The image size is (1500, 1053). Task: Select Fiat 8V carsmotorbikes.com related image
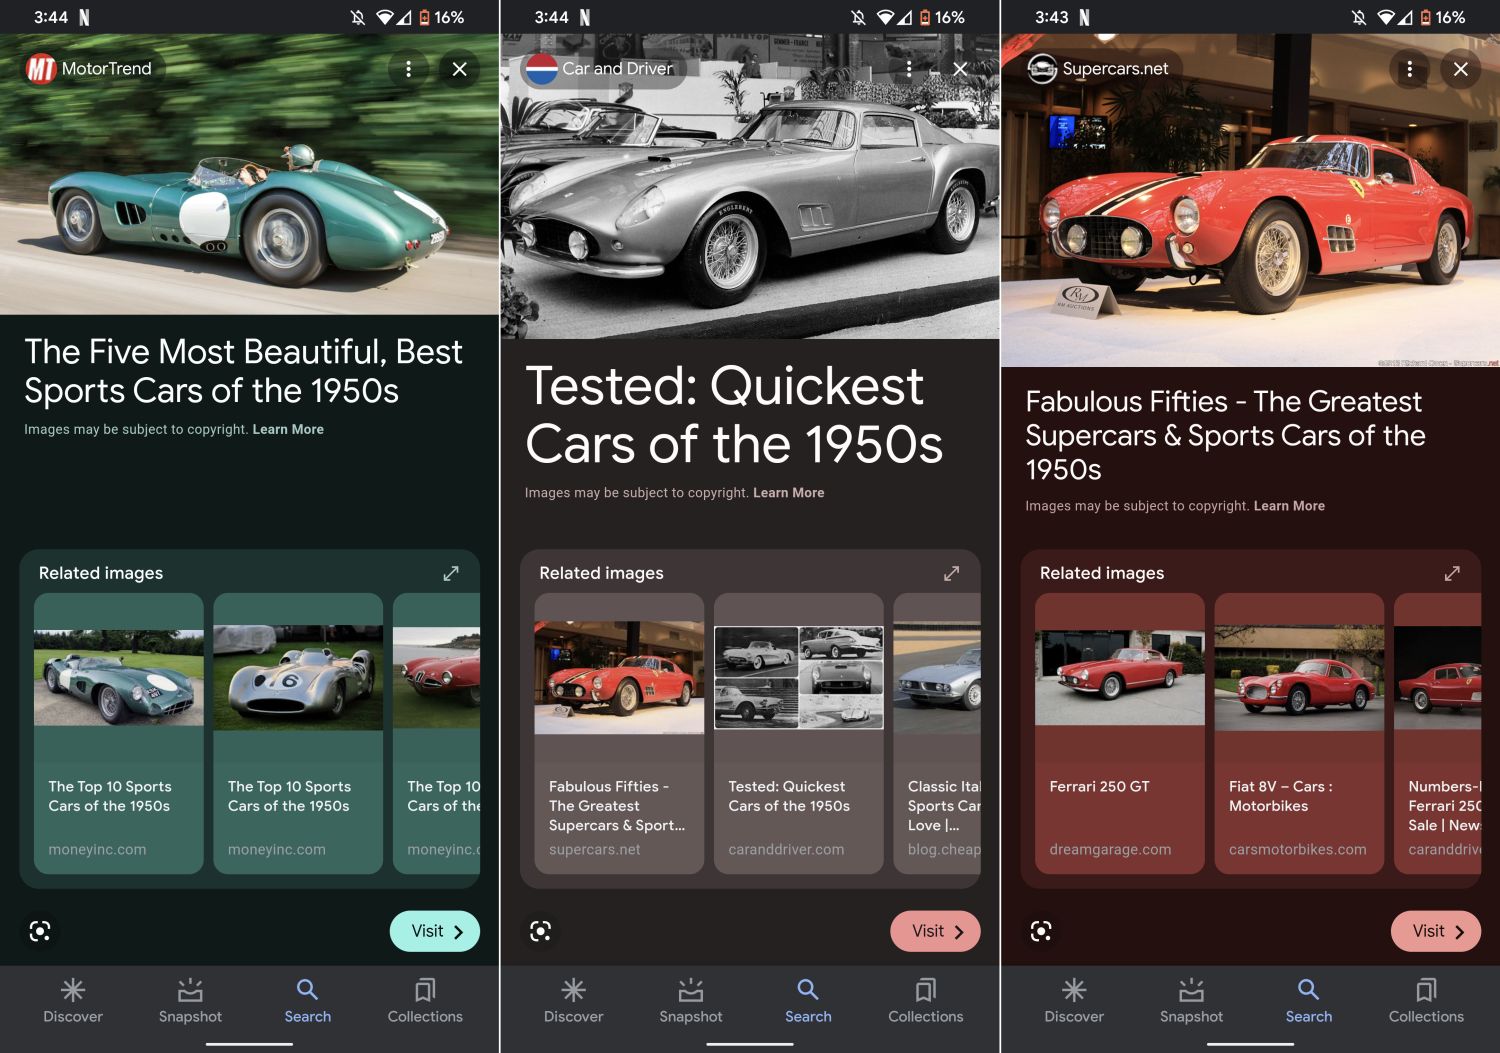click(1298, 733)
